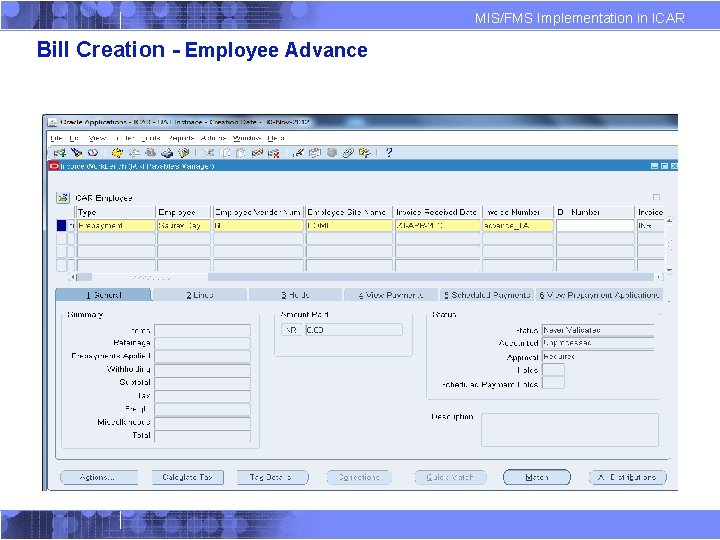The height and width of the screenshot is (540, 720).
Task: Click the question mark Help icon
Action: tap(389, 153)
